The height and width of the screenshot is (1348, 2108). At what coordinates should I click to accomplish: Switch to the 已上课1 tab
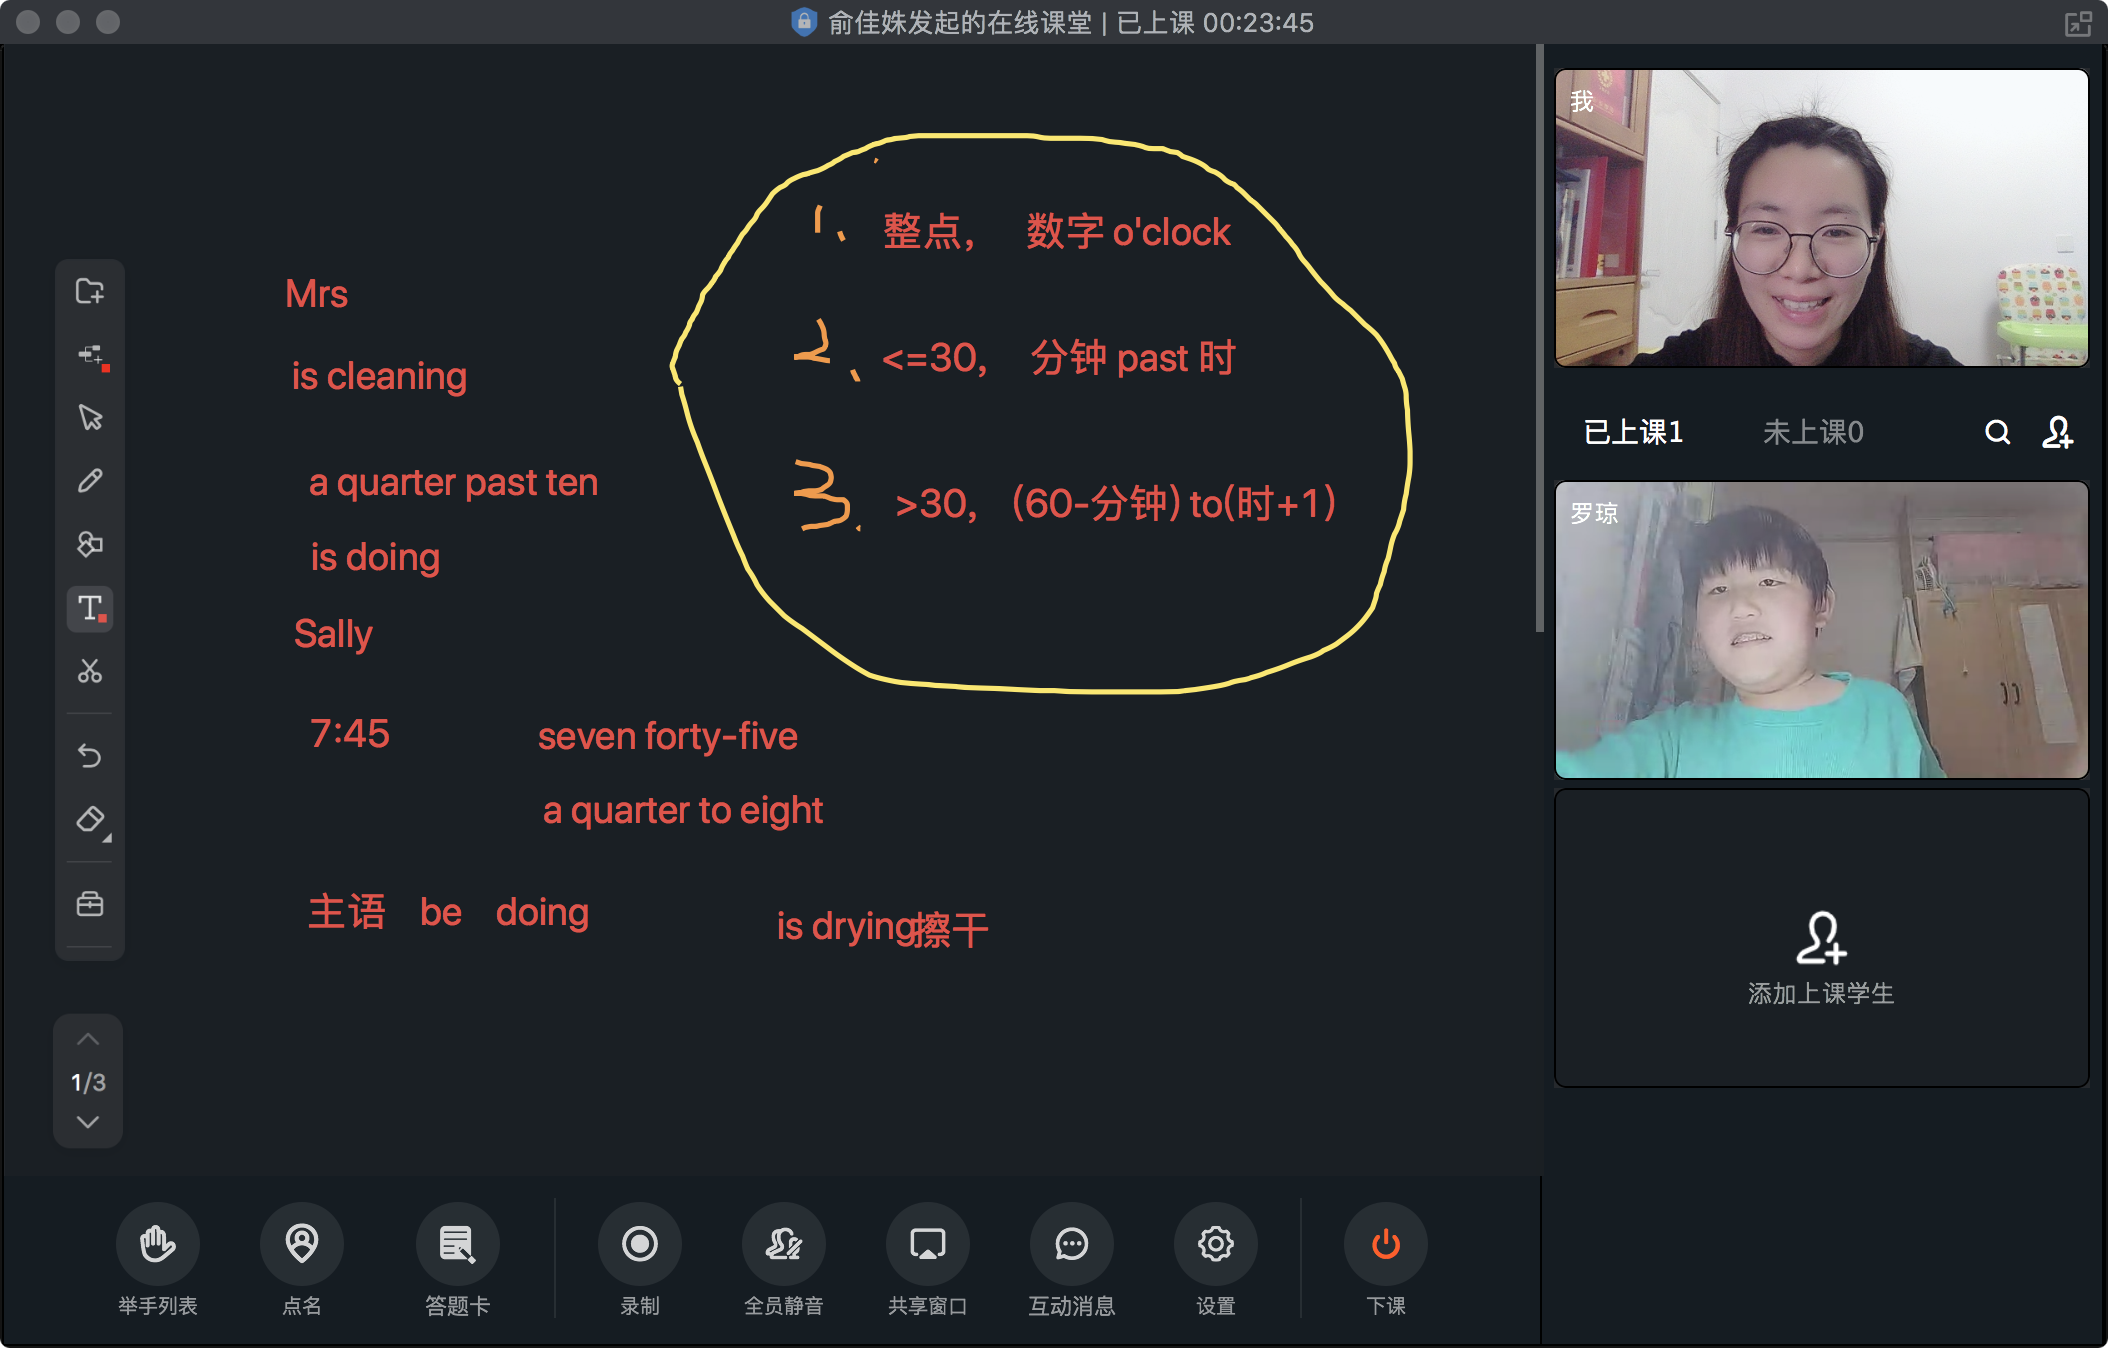(x=1633, y=433)
